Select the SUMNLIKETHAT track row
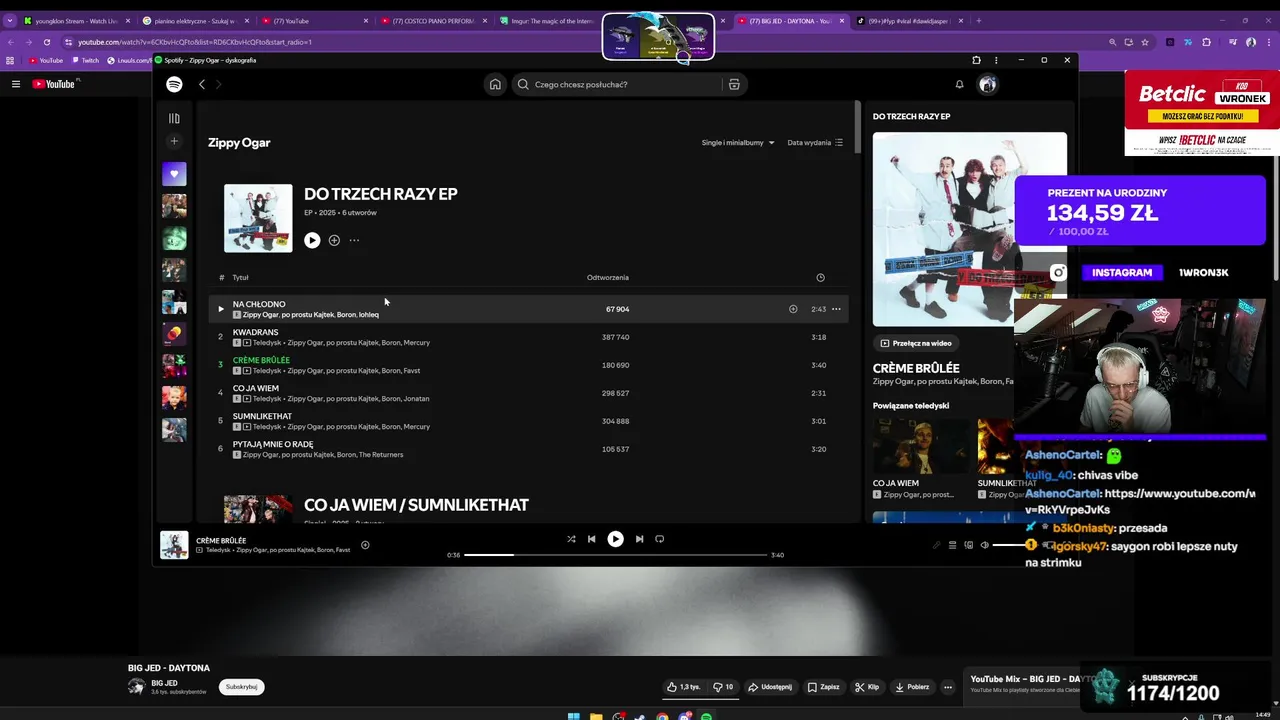Screen dimensions: 1280x720 click(530, 421)
